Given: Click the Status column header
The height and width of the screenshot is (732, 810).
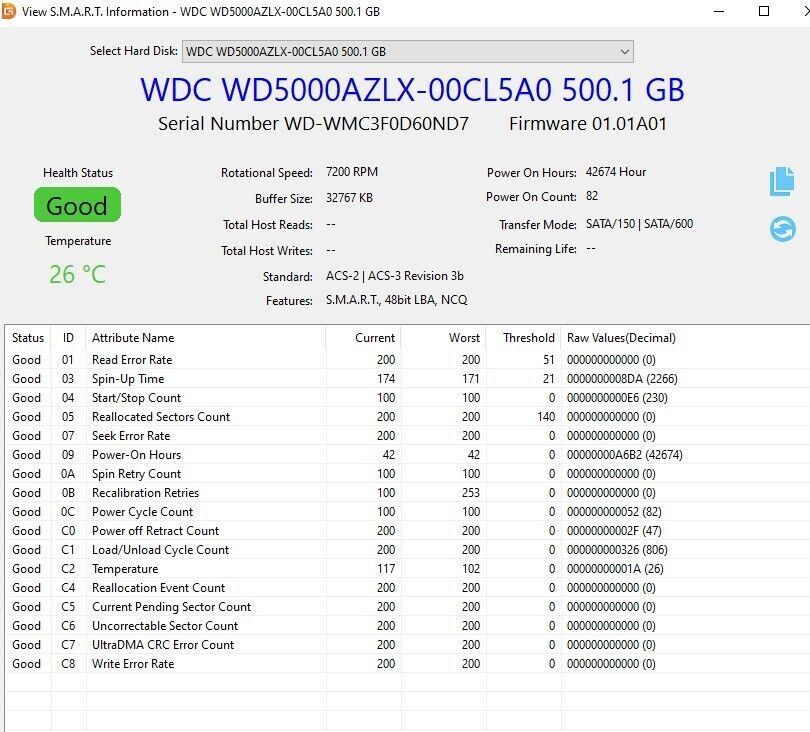Looking at the screenshot, I should click(x=28, y=338).
